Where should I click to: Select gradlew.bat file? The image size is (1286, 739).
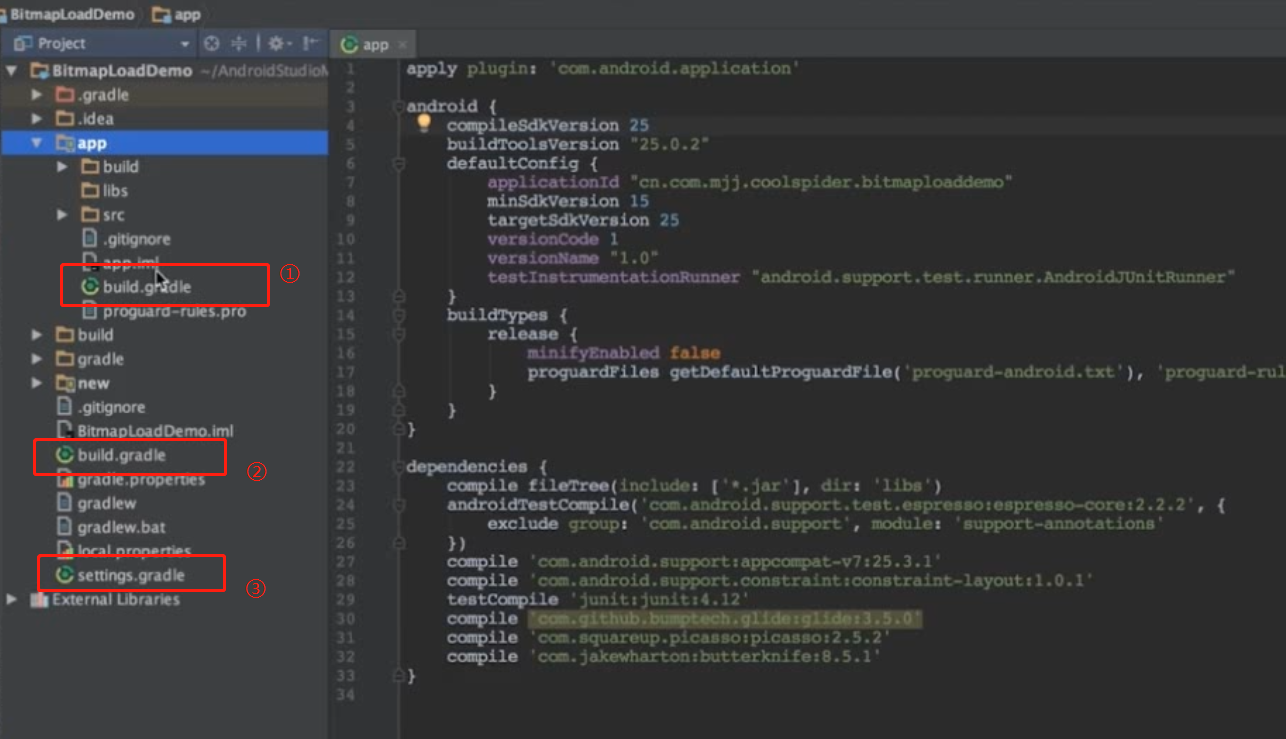(x=121, y=527)
